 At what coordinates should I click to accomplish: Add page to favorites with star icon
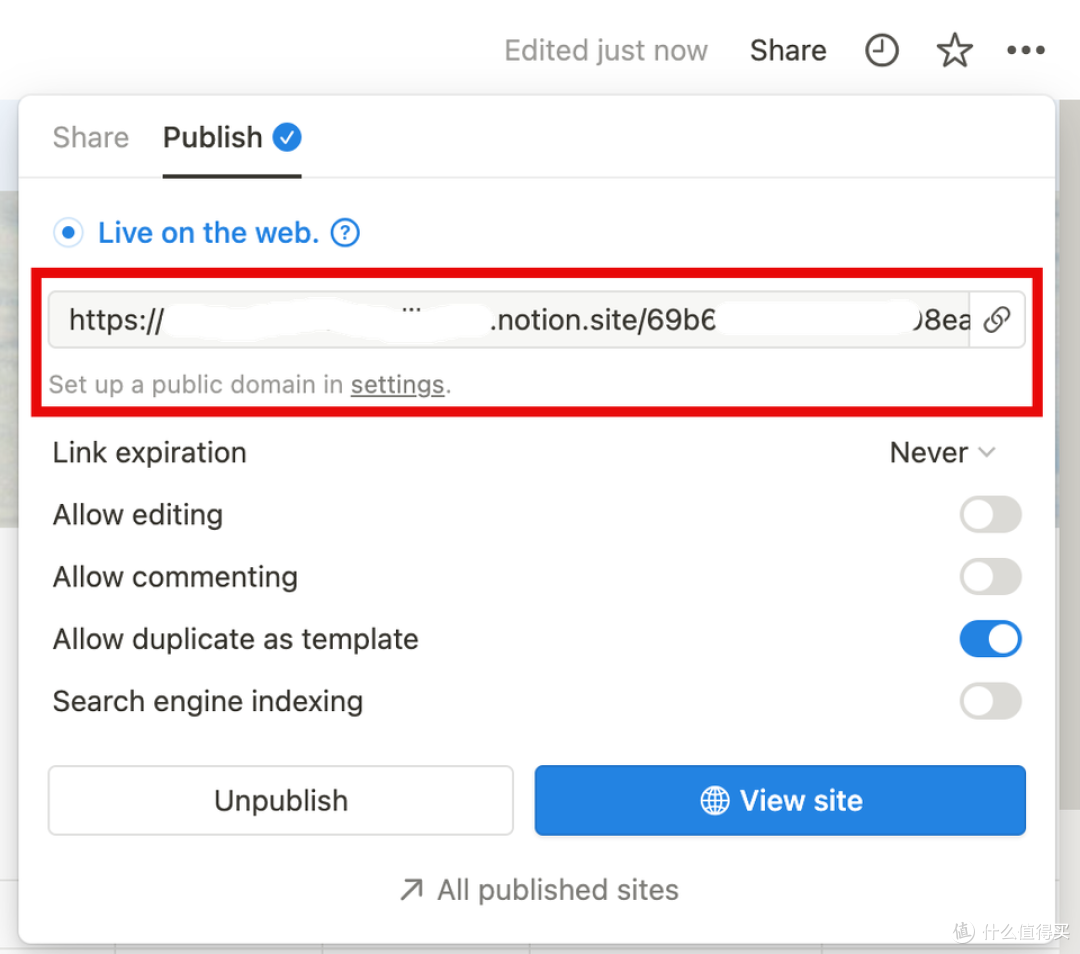(955, 50)
